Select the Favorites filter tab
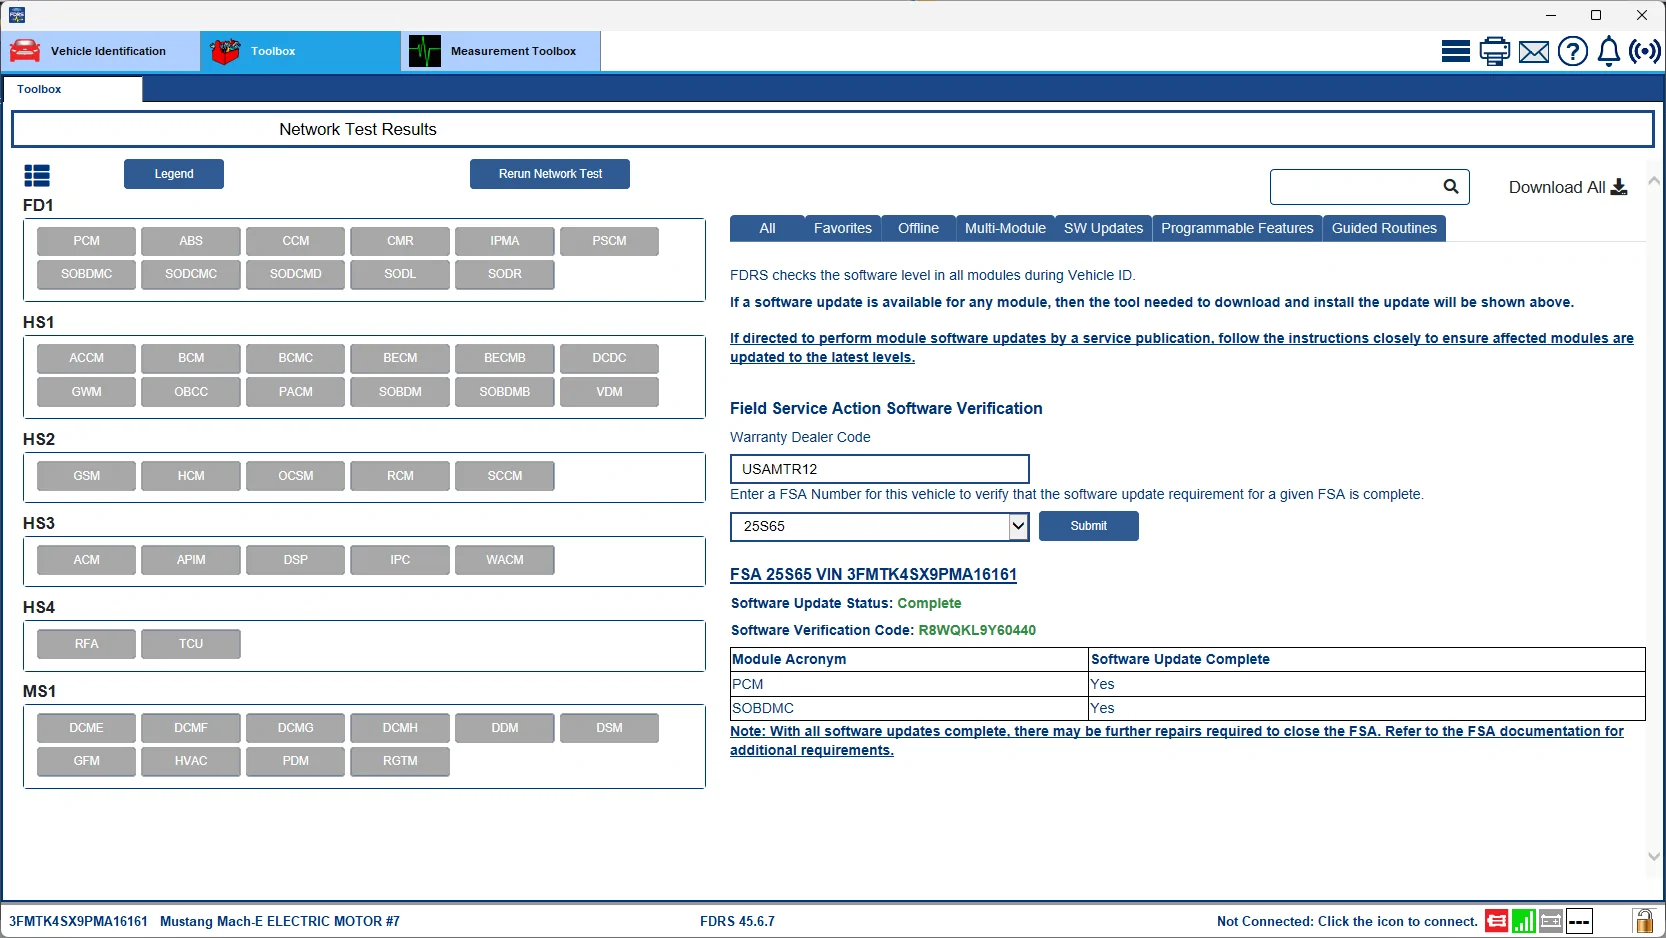 (843, 228)
